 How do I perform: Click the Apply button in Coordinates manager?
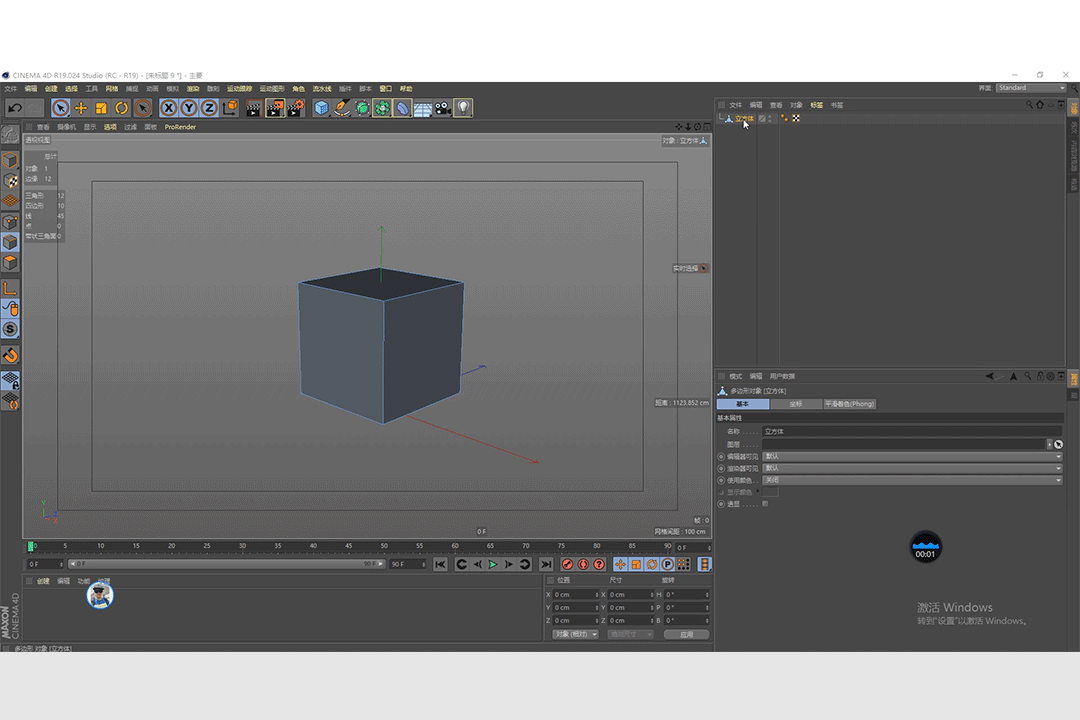point(686,634)
